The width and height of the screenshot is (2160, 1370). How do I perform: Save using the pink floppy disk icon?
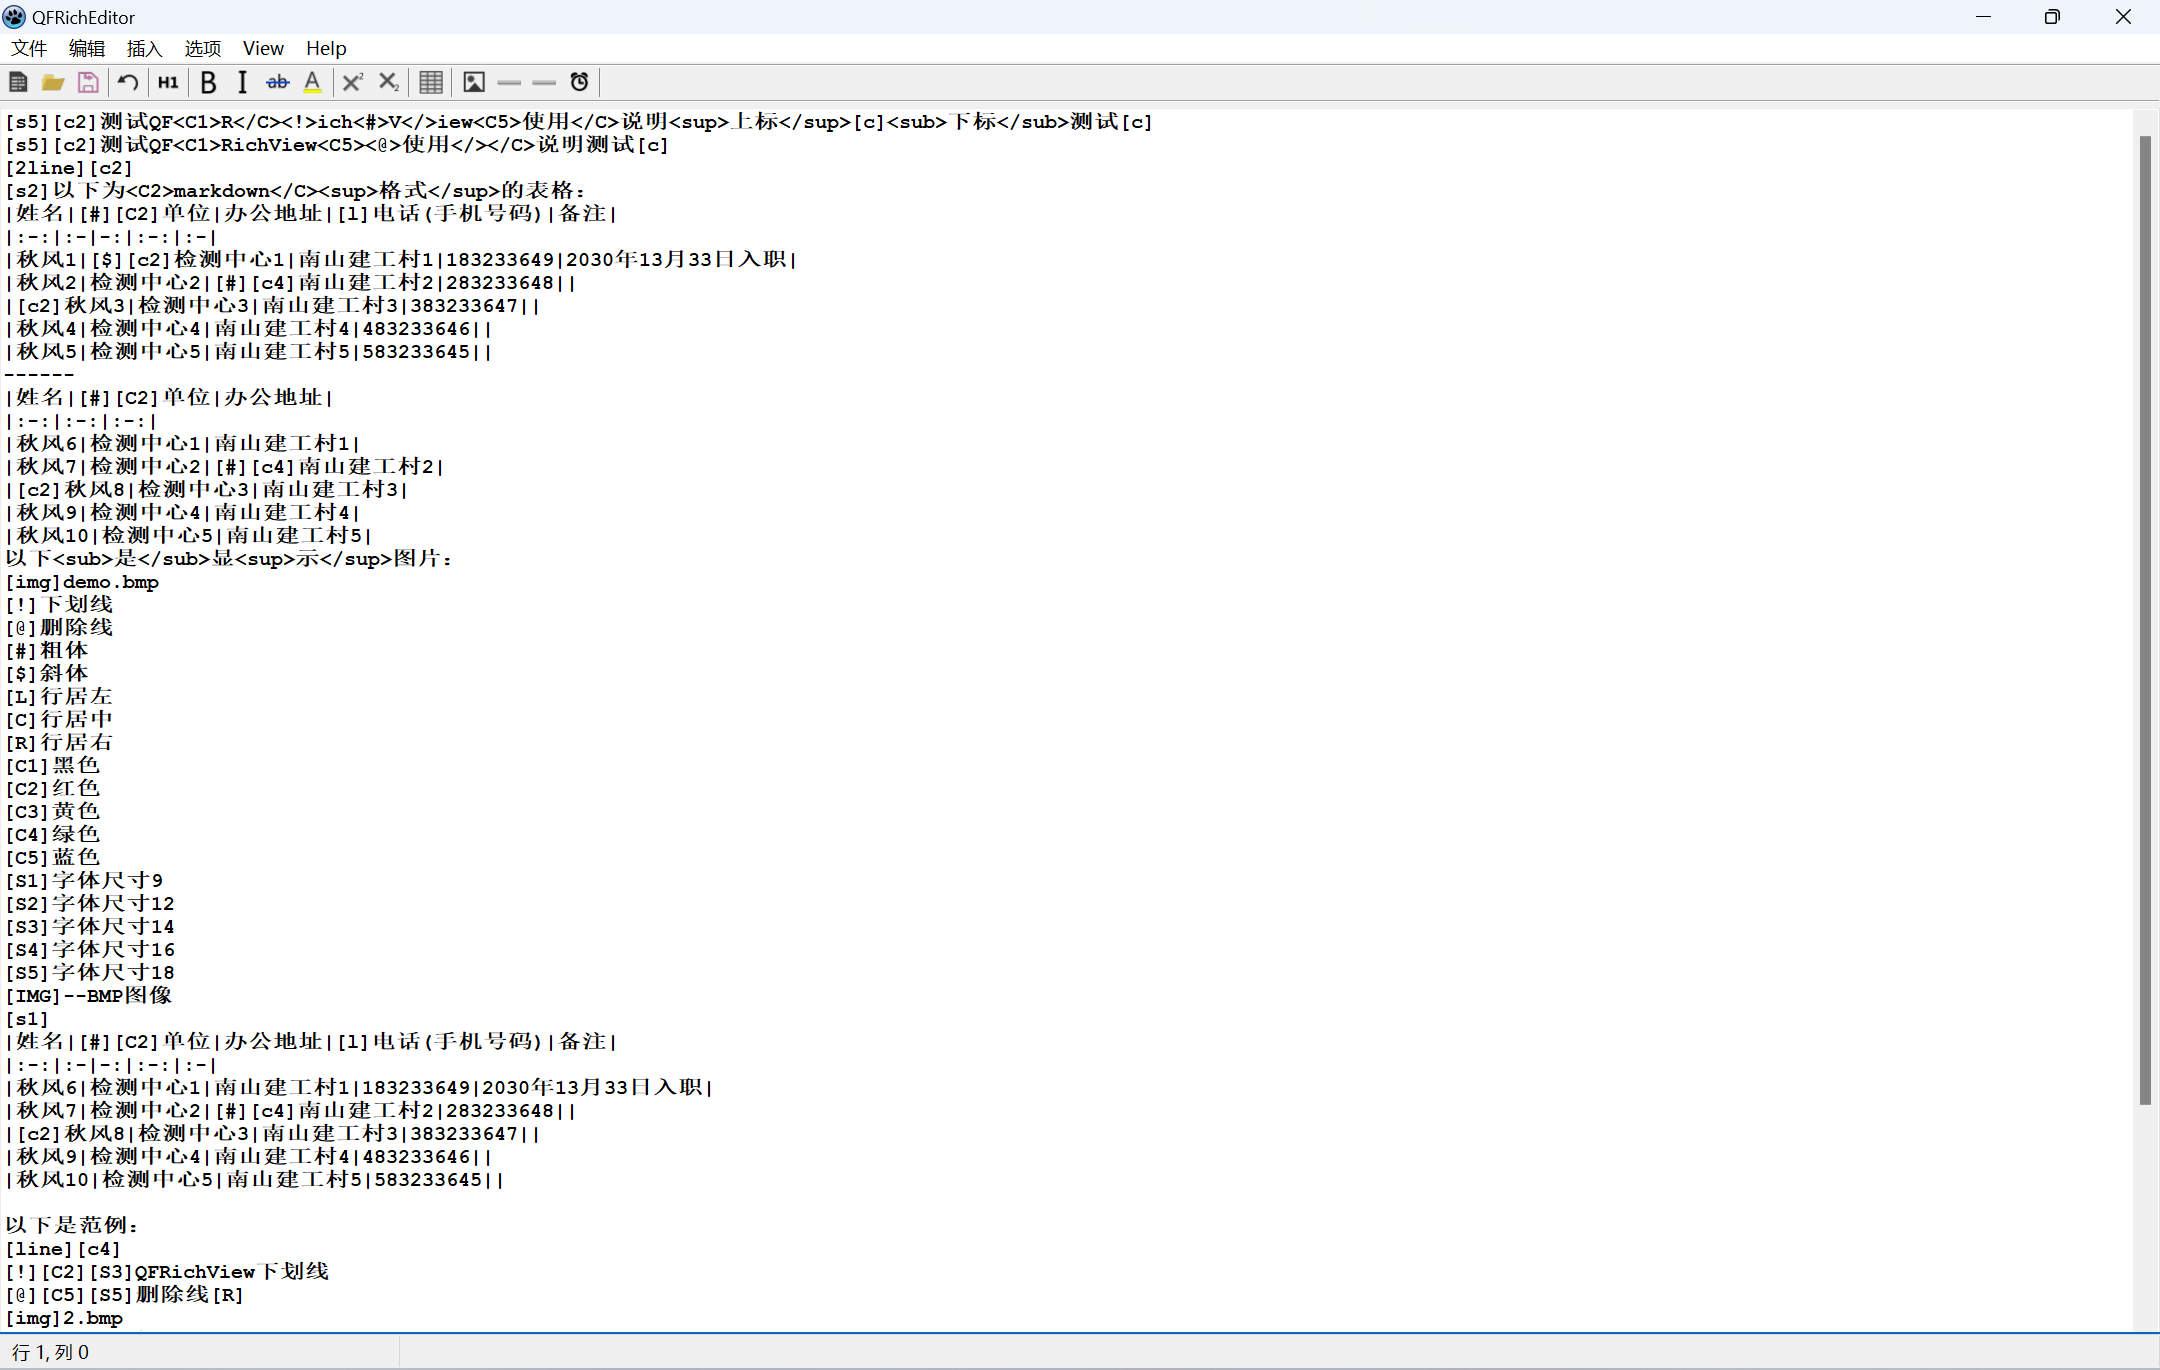click(x=88, y=83)
